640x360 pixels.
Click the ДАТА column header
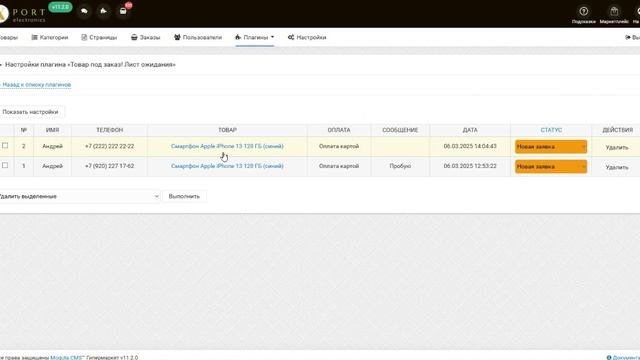click(x=470, y=130)
